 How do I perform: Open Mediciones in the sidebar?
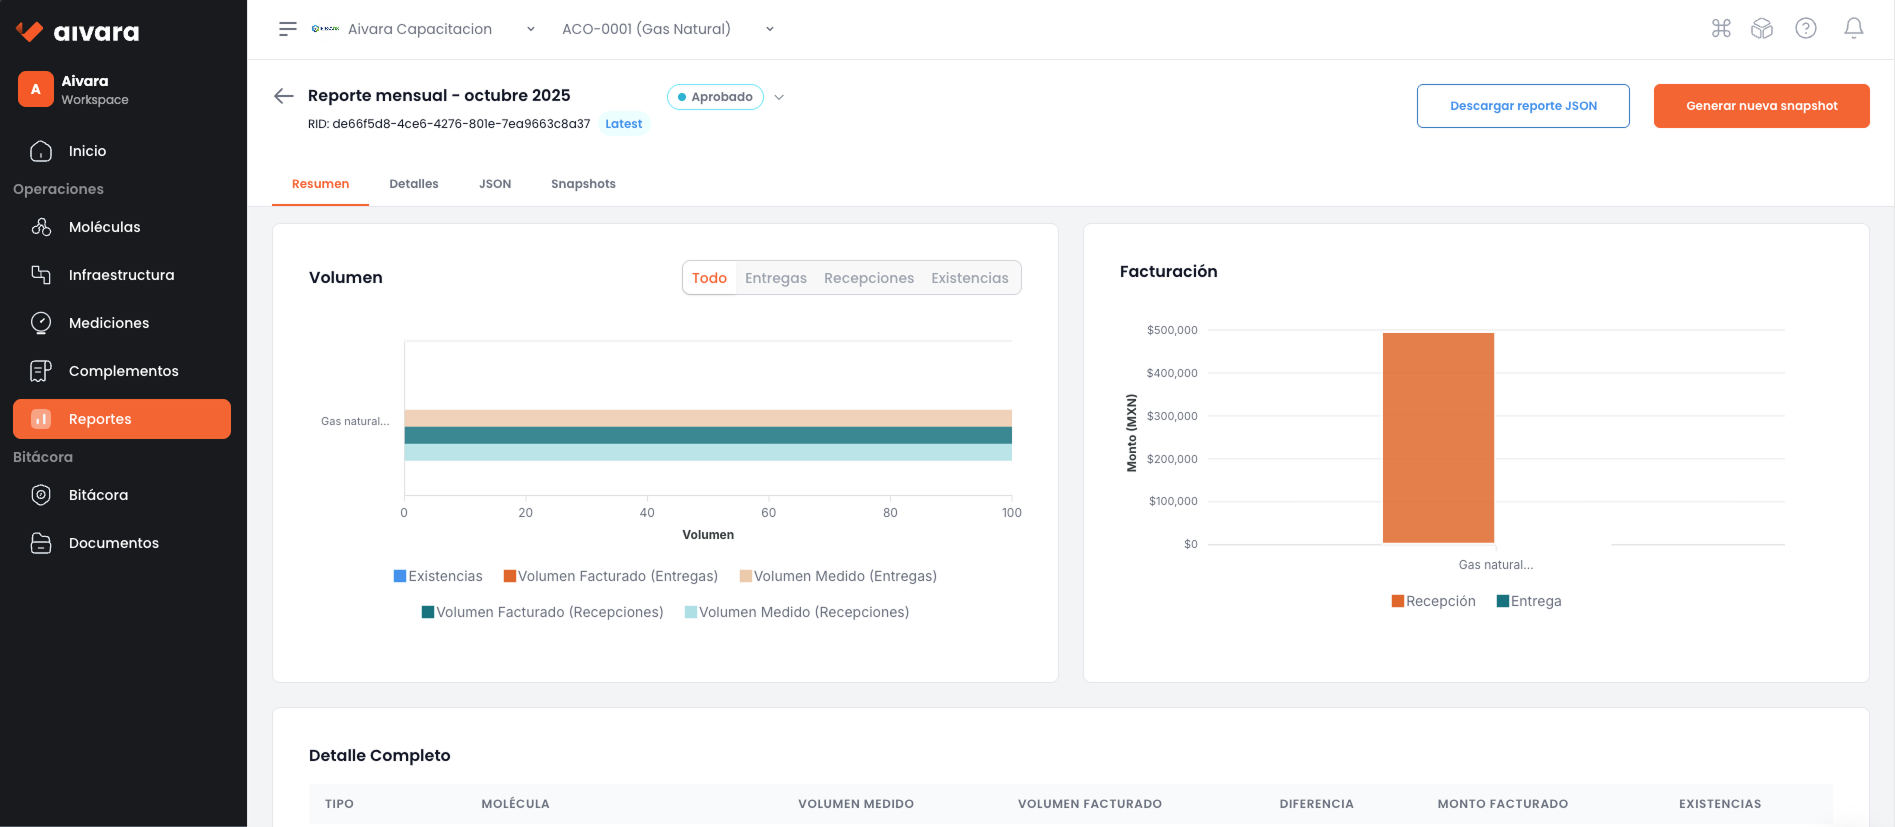108,323
